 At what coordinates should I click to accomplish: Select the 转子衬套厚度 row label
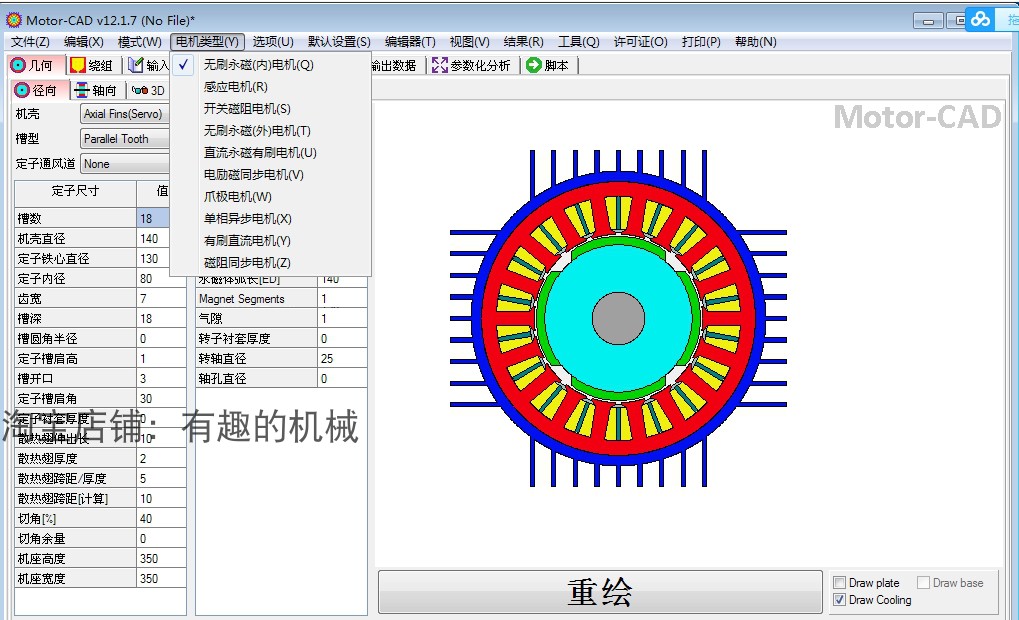(256, 339)
